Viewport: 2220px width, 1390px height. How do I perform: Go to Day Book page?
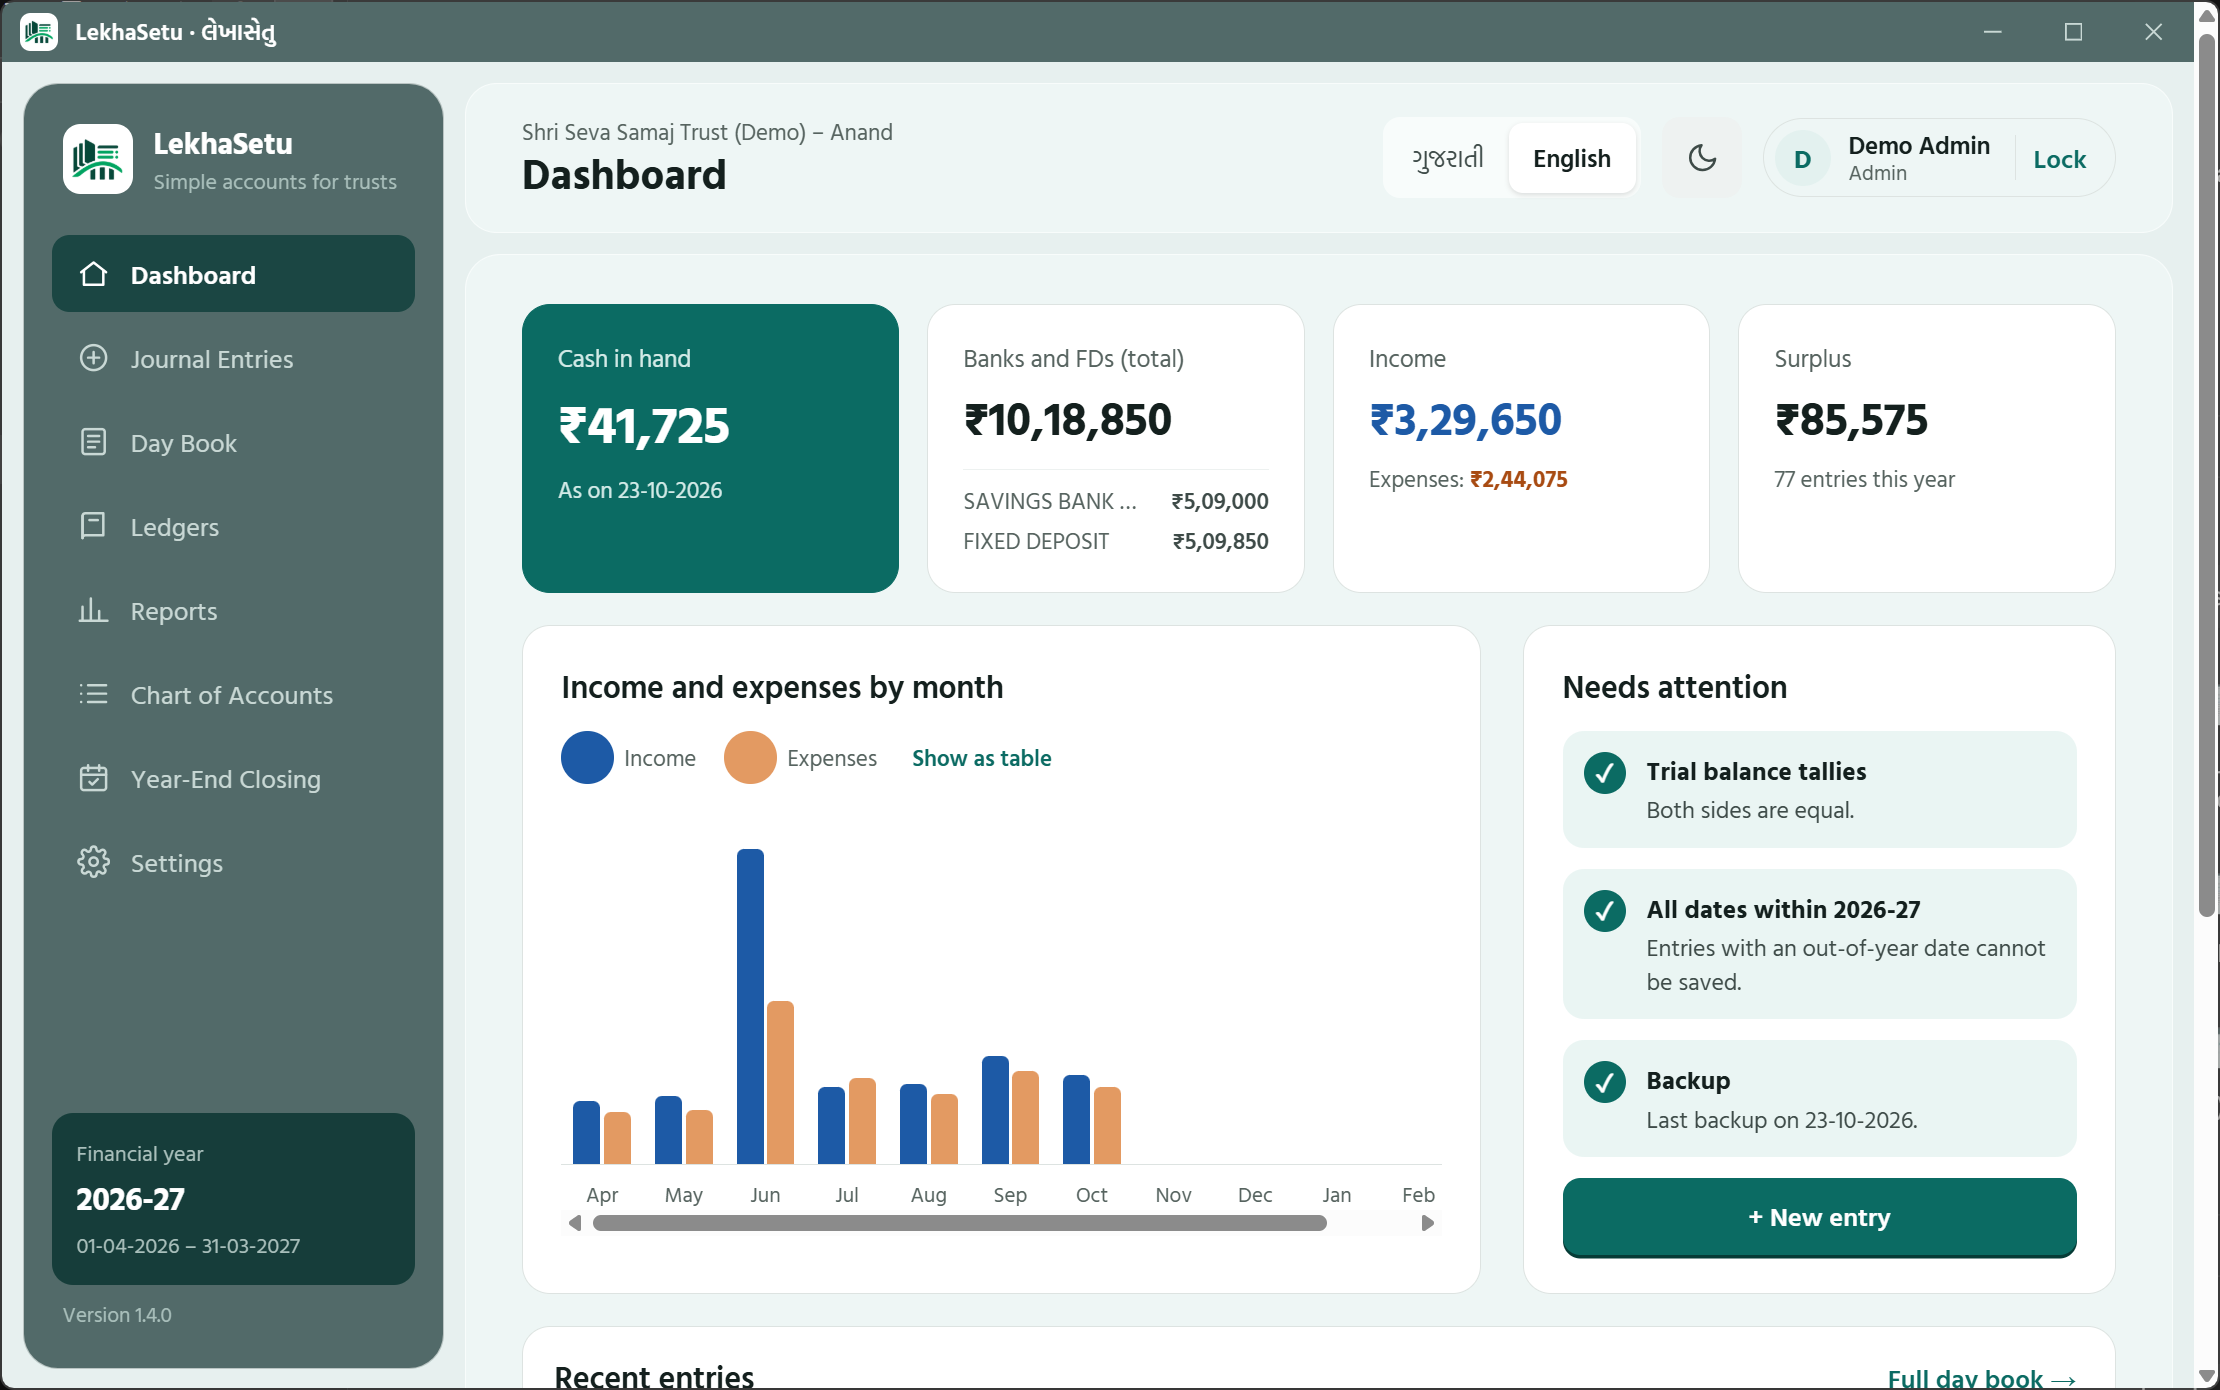point(233,442)
